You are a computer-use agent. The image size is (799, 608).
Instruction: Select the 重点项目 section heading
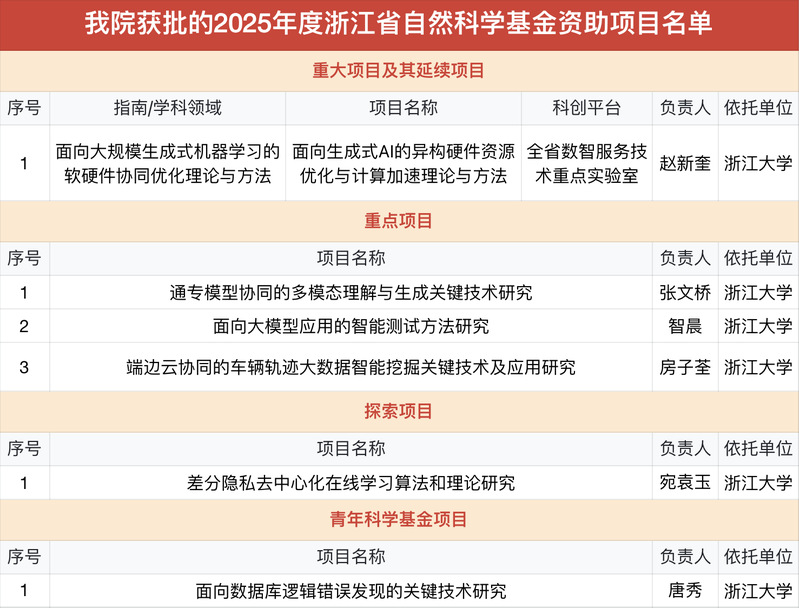coord(399,221)
